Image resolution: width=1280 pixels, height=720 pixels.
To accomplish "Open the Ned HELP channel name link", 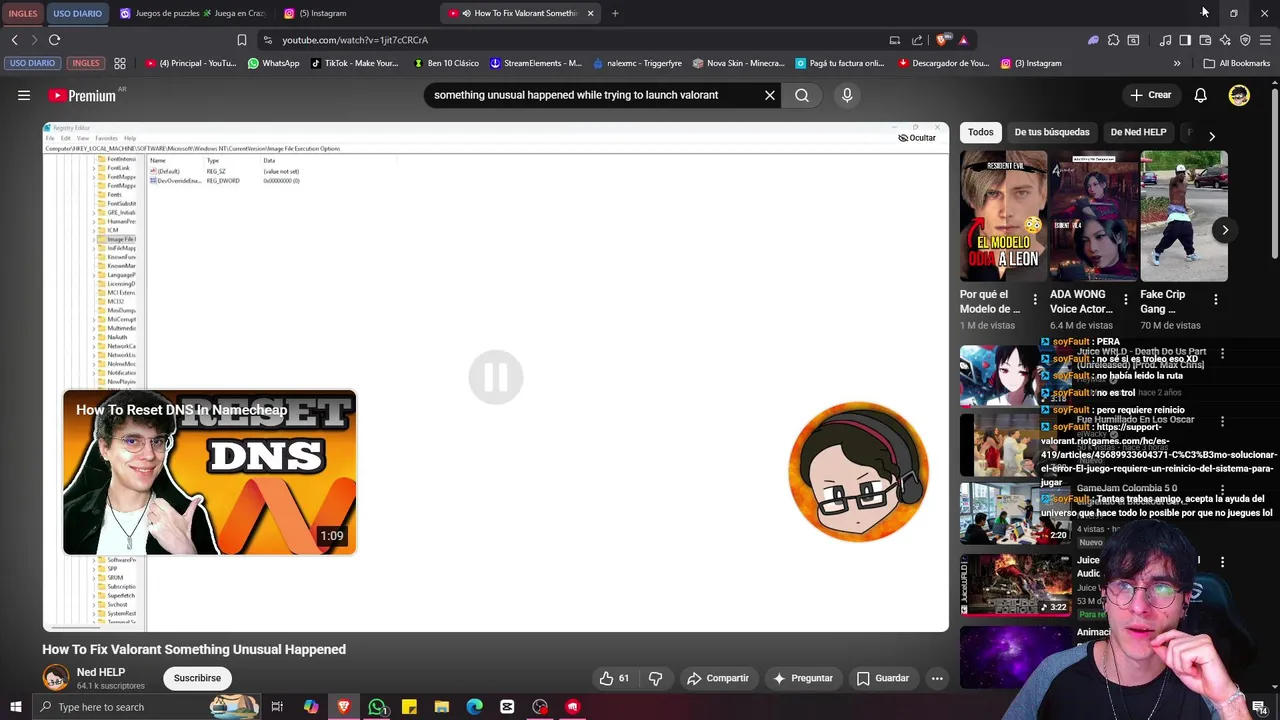I will 101,672.
